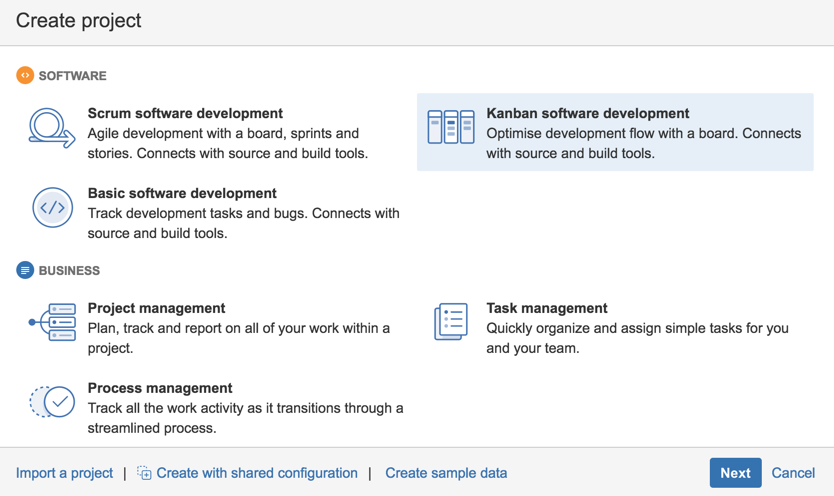This screenshot has width=834, height=496.
Task: Pick the Process management title
Action: pos(160,388)
